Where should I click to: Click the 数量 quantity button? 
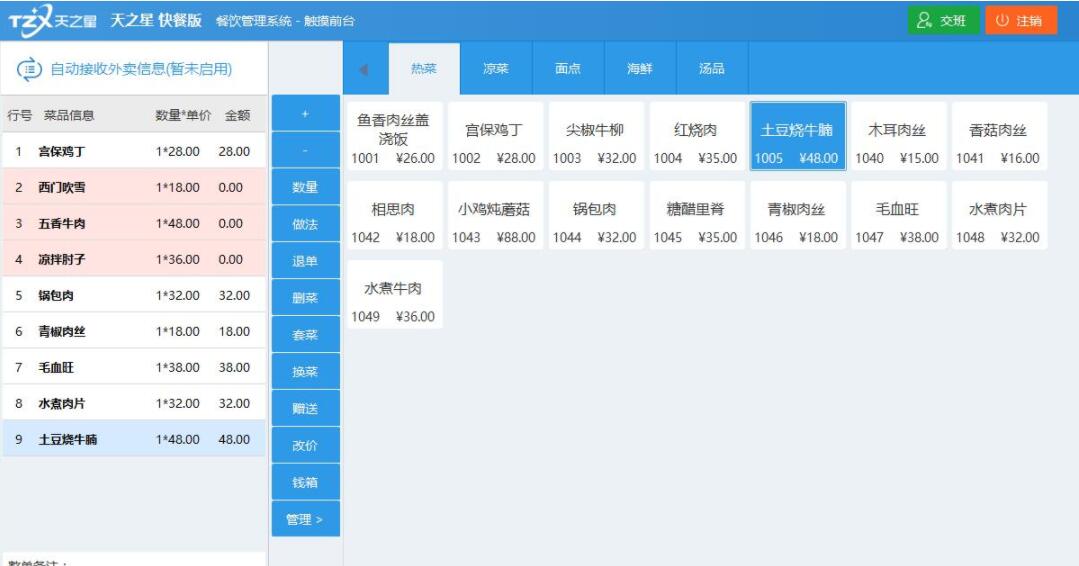pyautogui.click(x=306, y=187)
